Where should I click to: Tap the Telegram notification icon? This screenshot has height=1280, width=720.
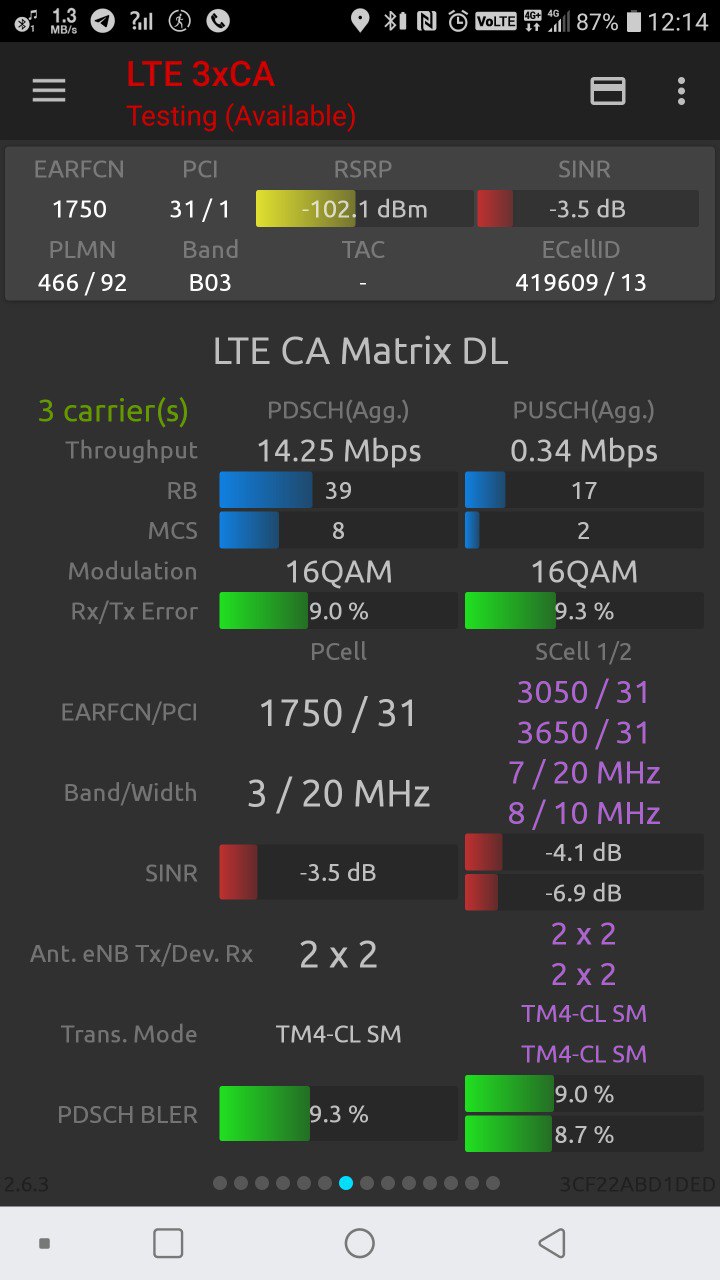coord(102,21)
